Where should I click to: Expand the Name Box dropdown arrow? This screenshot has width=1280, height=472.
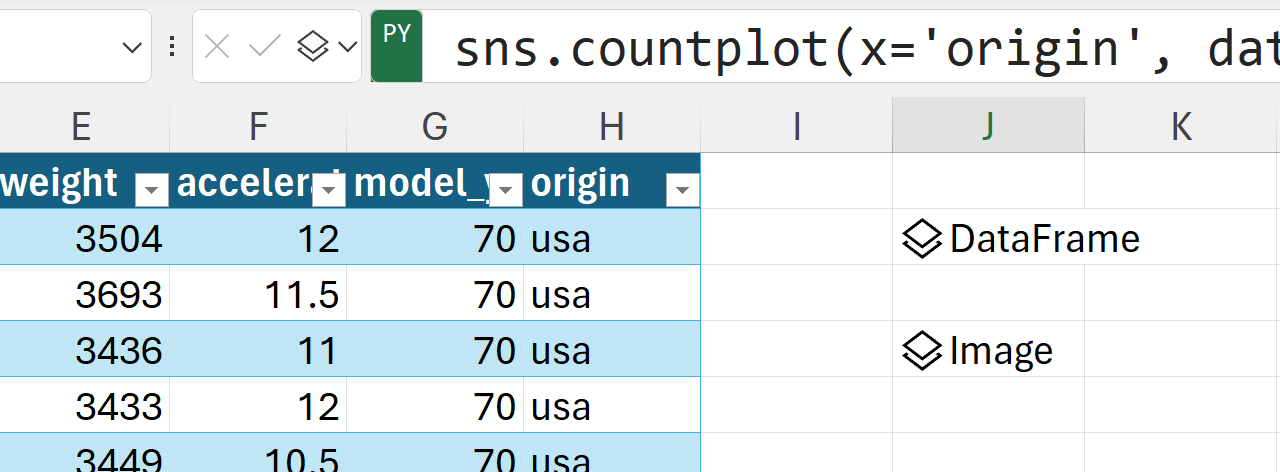(x=132, y=46)
